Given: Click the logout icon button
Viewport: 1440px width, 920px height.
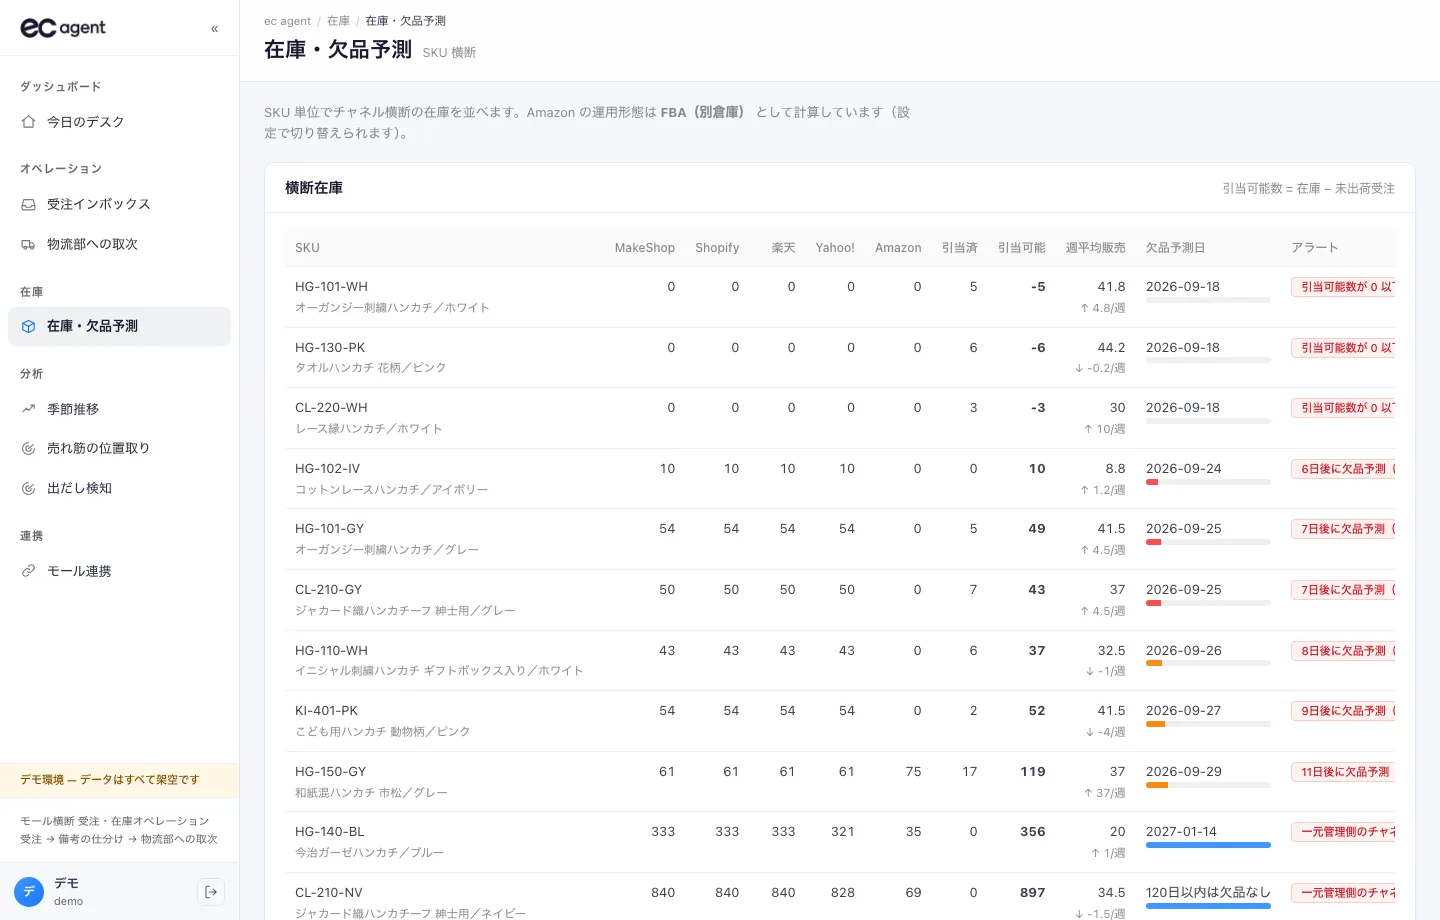Looking at the screenshot, I should (211, 892).
